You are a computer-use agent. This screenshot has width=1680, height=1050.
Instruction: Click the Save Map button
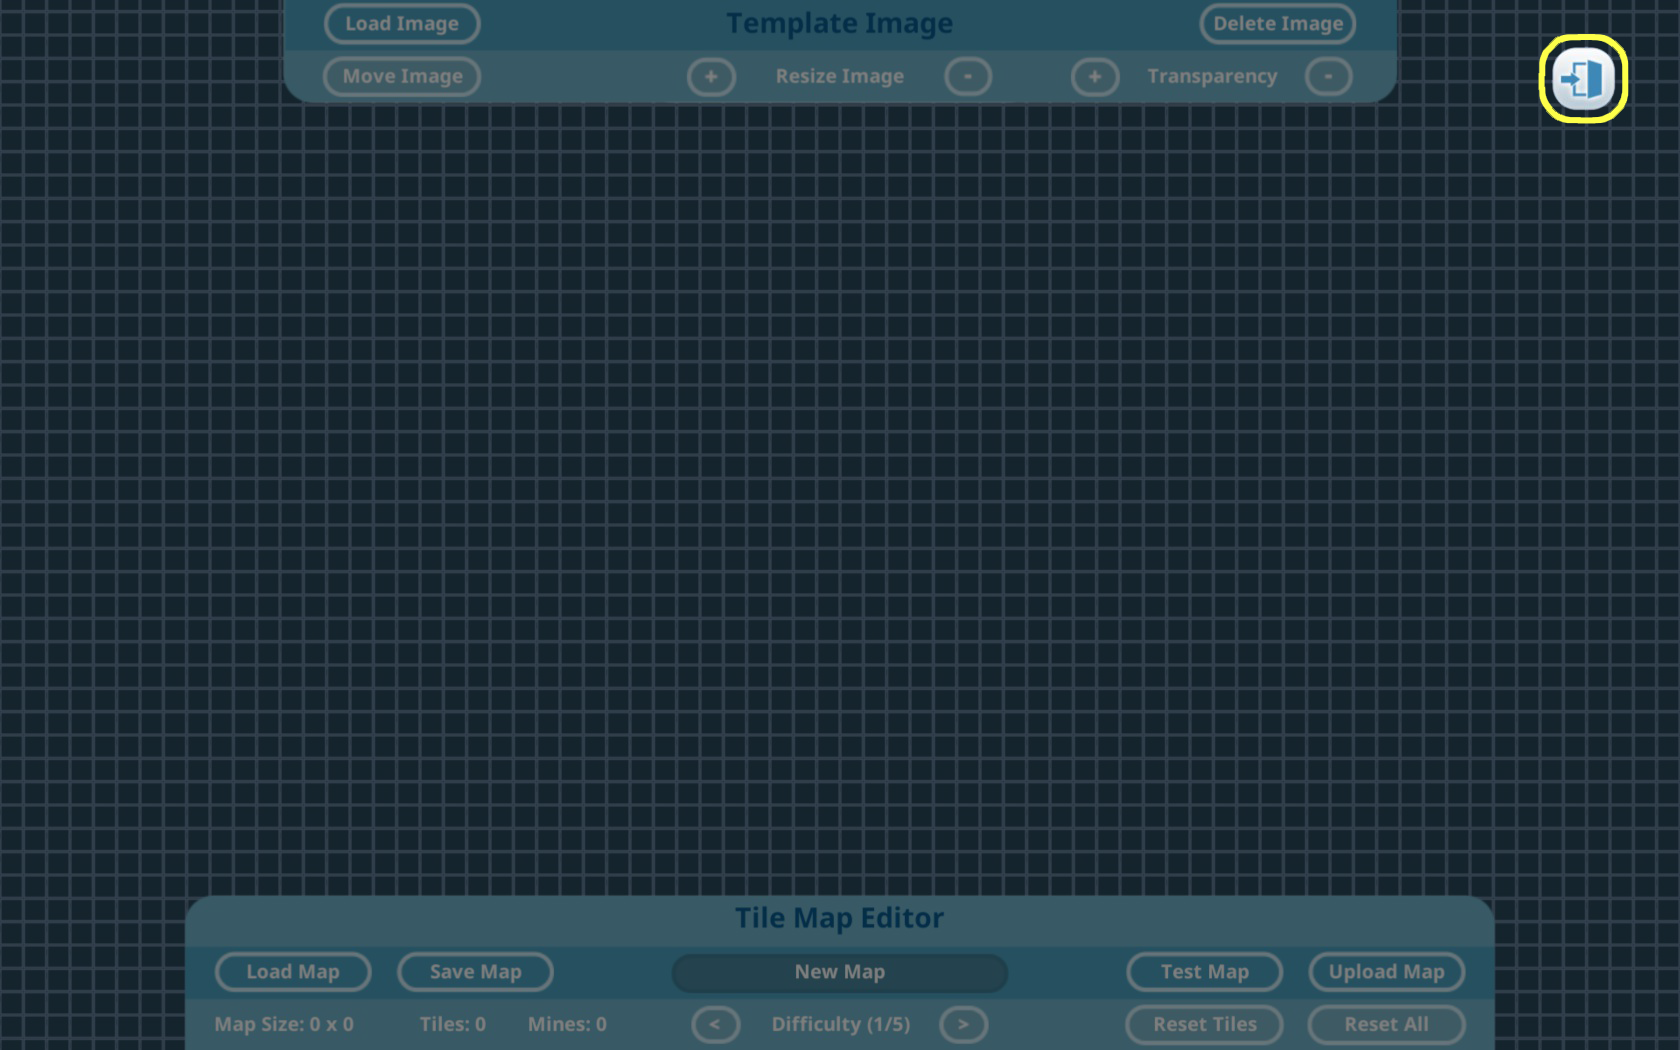475,972
